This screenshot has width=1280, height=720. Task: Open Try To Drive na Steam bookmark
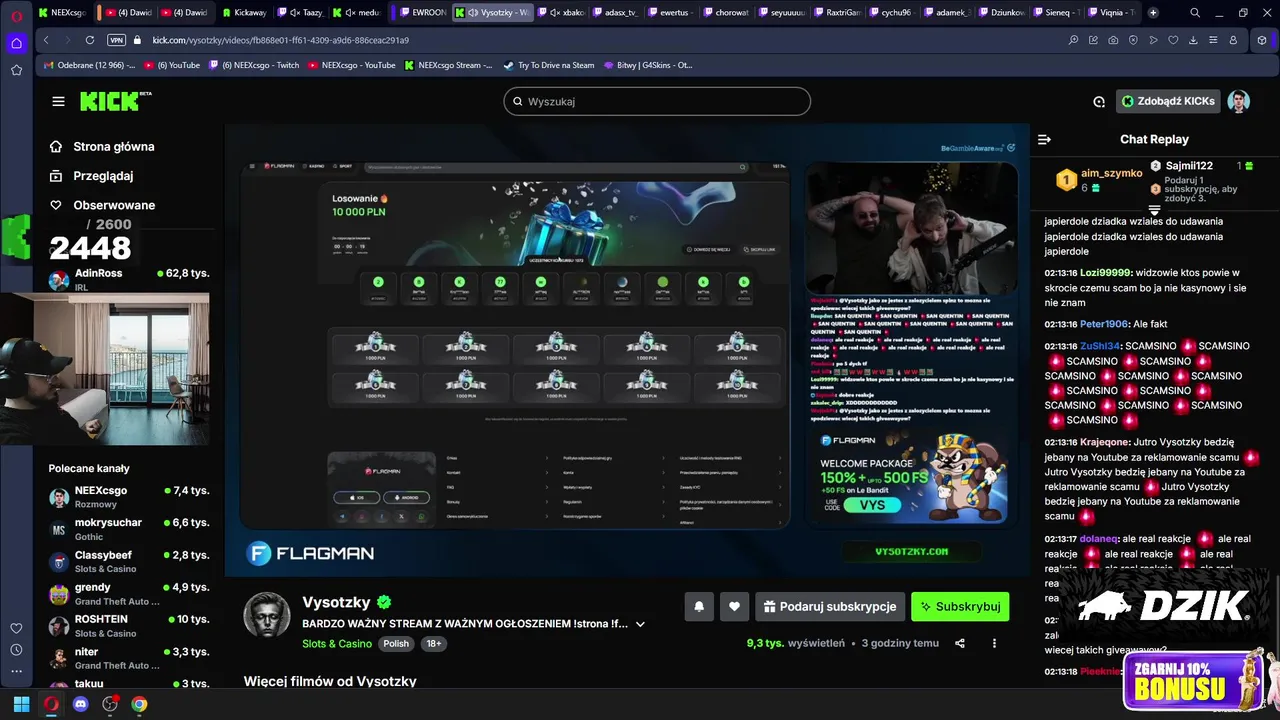click(549, 65)
